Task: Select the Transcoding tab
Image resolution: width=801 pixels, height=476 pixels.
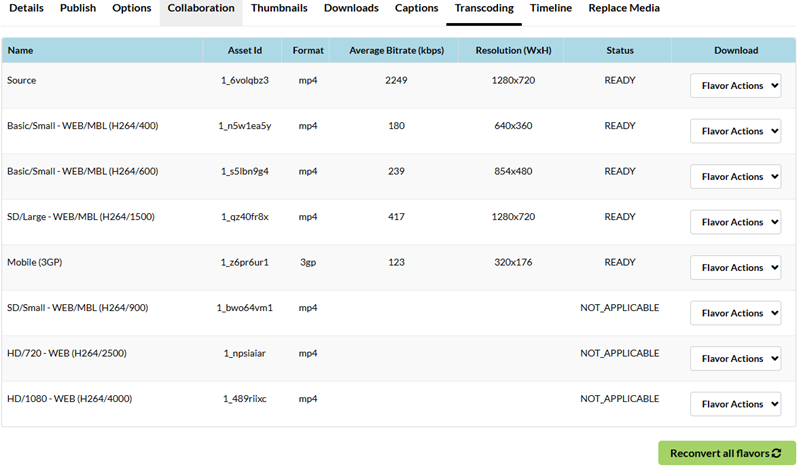Action: (484, 8)
